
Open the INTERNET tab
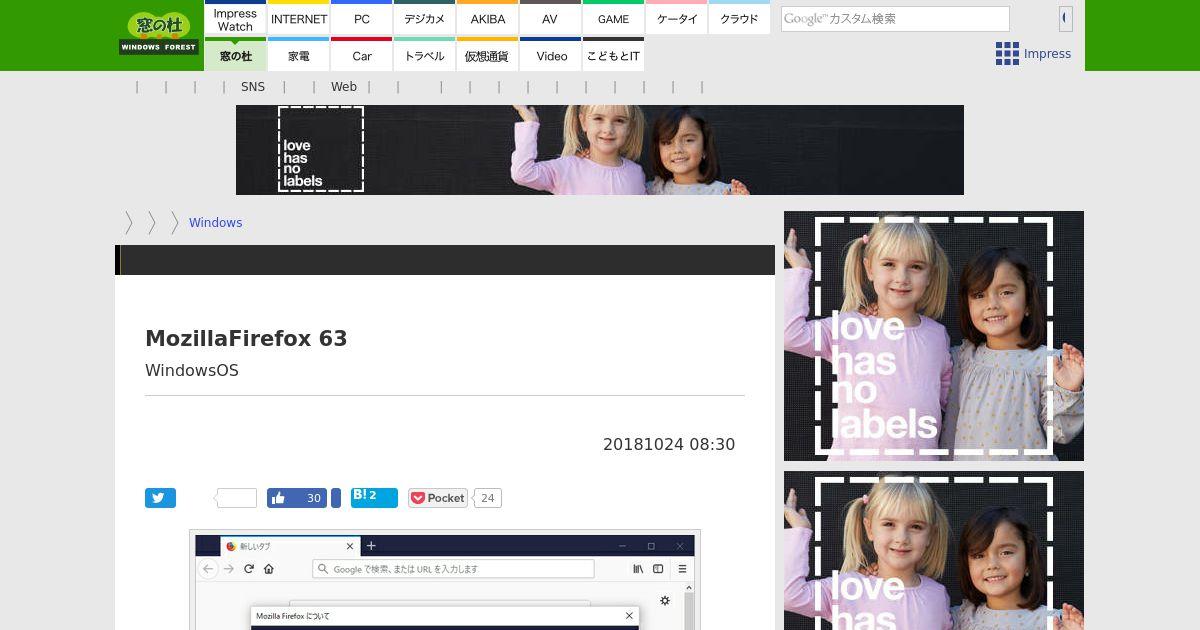tap(299, 19)
